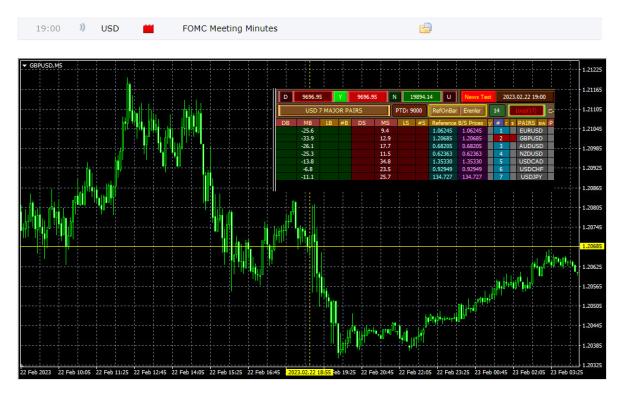This screenshot has height=398, width=625.
Task: Select the EURUSD pair row
Action: [x=531, y=131]
